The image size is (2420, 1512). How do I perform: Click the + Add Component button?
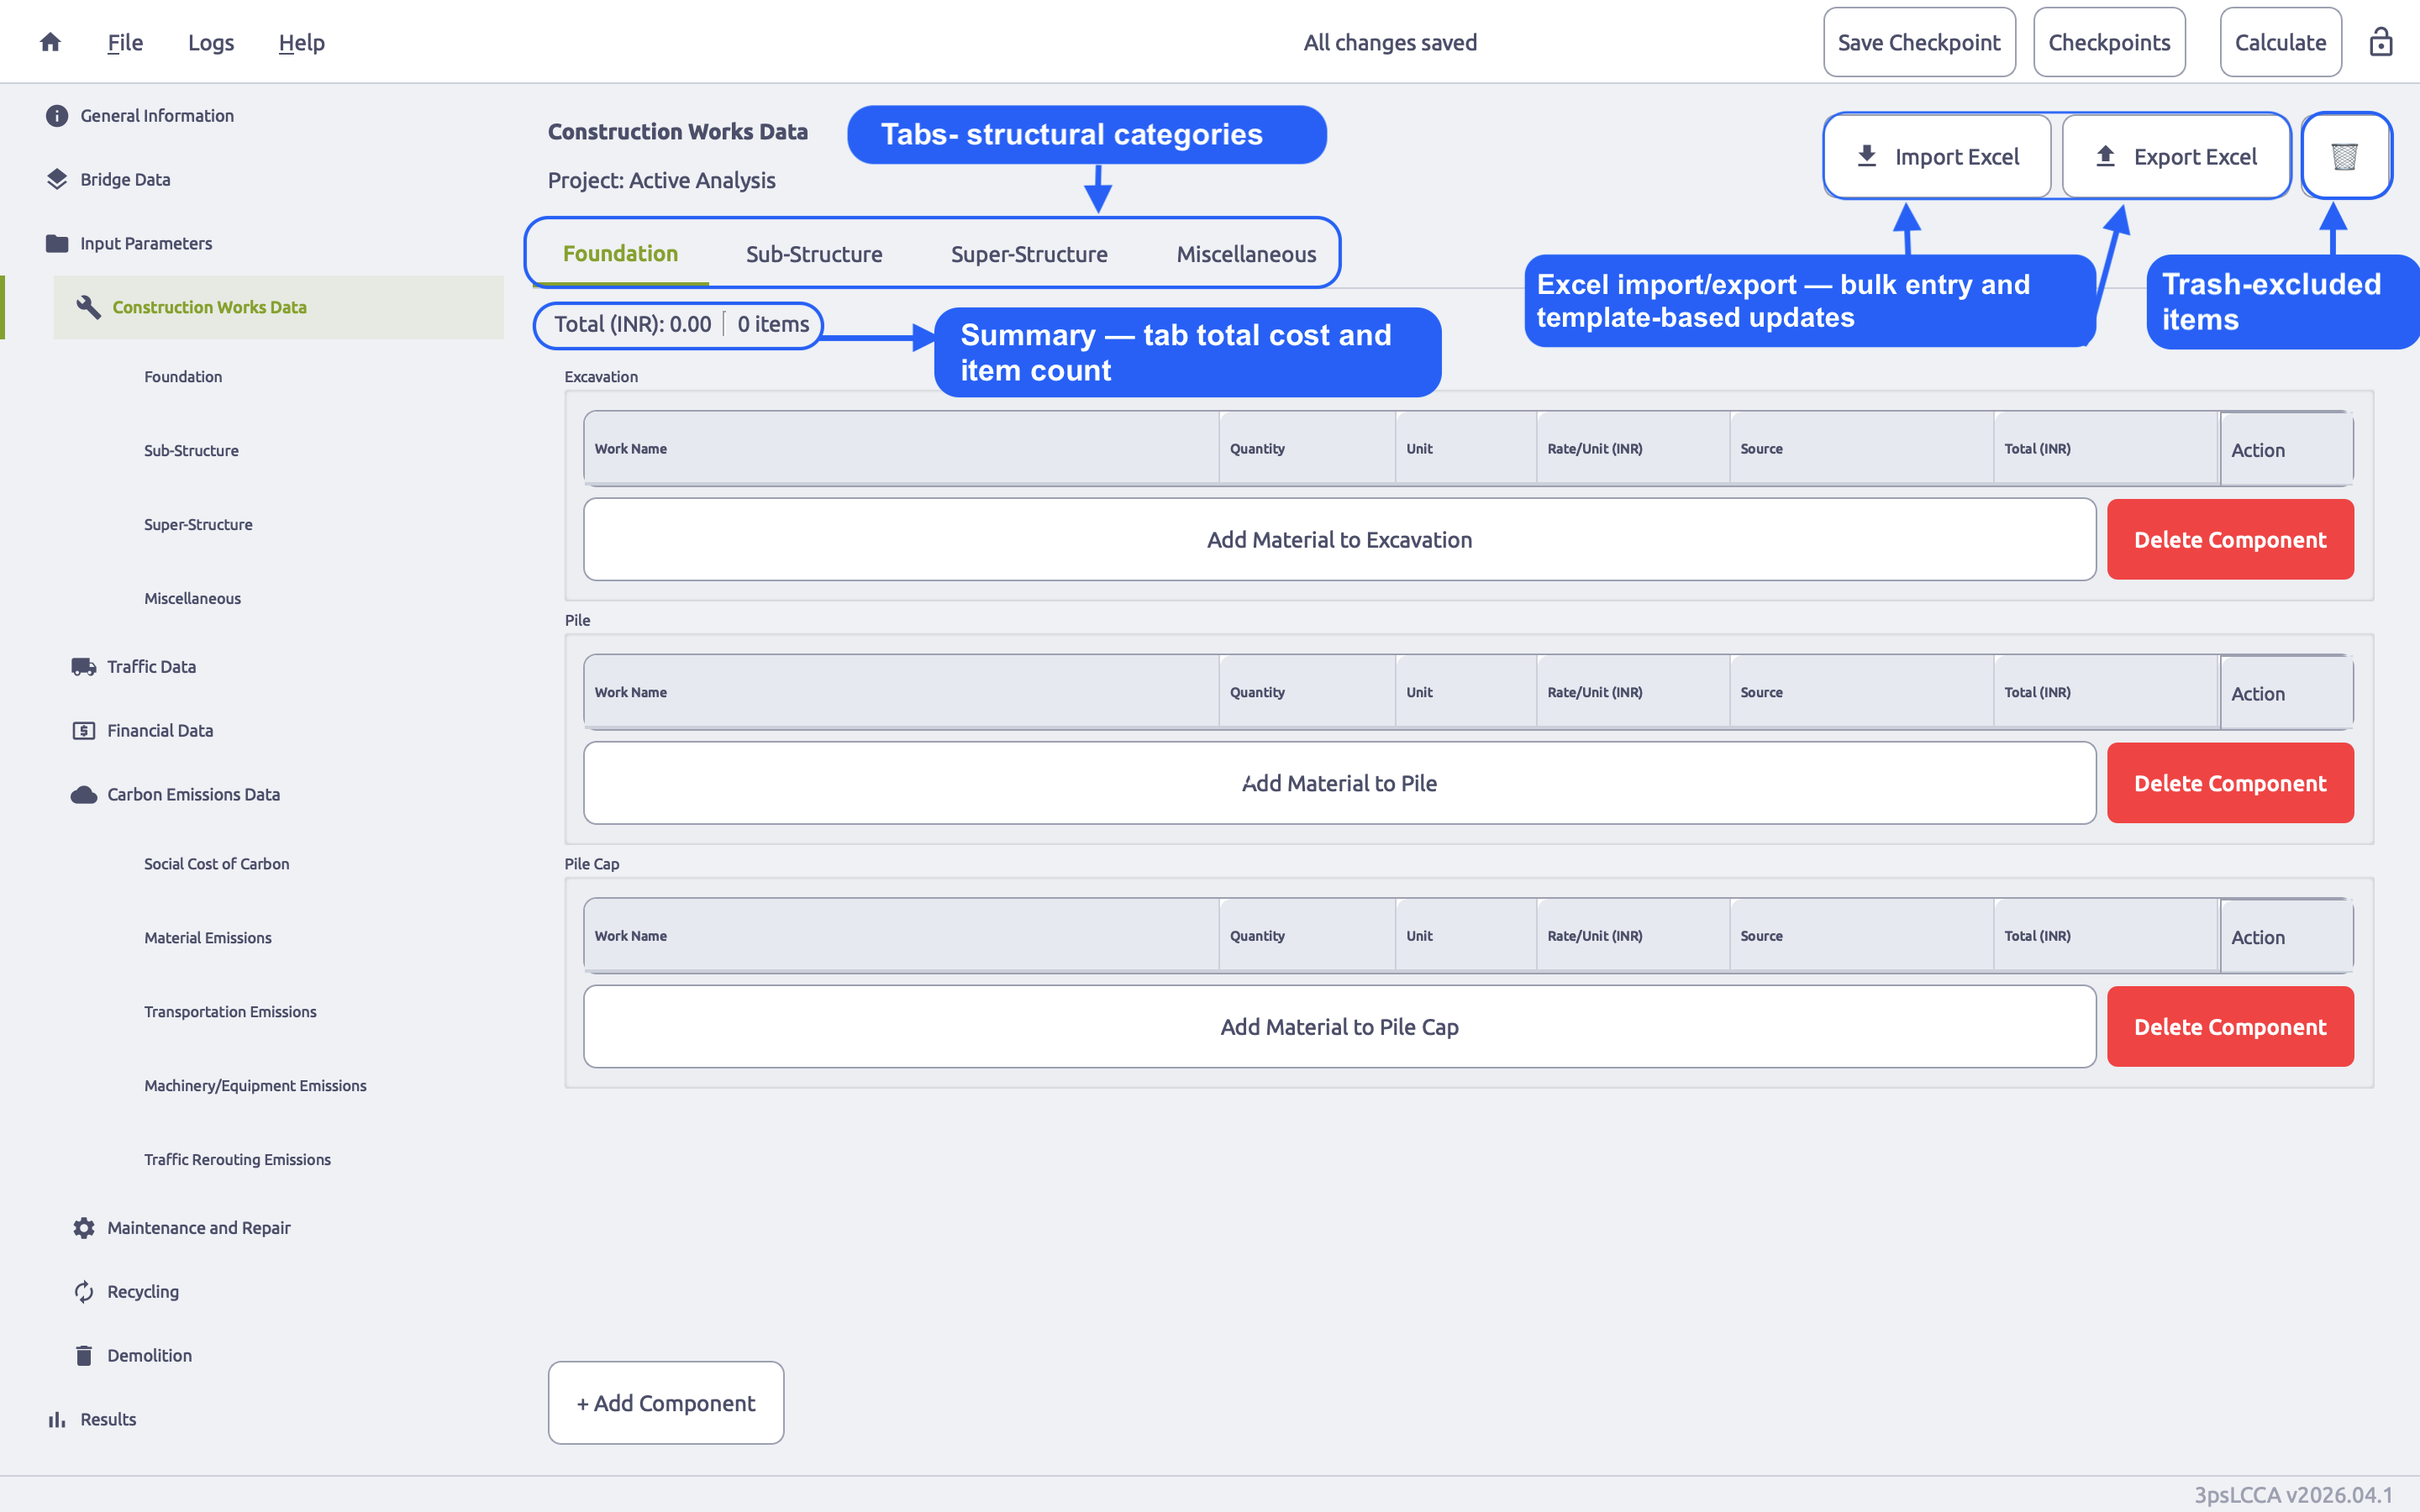[x=666, y=1403]
